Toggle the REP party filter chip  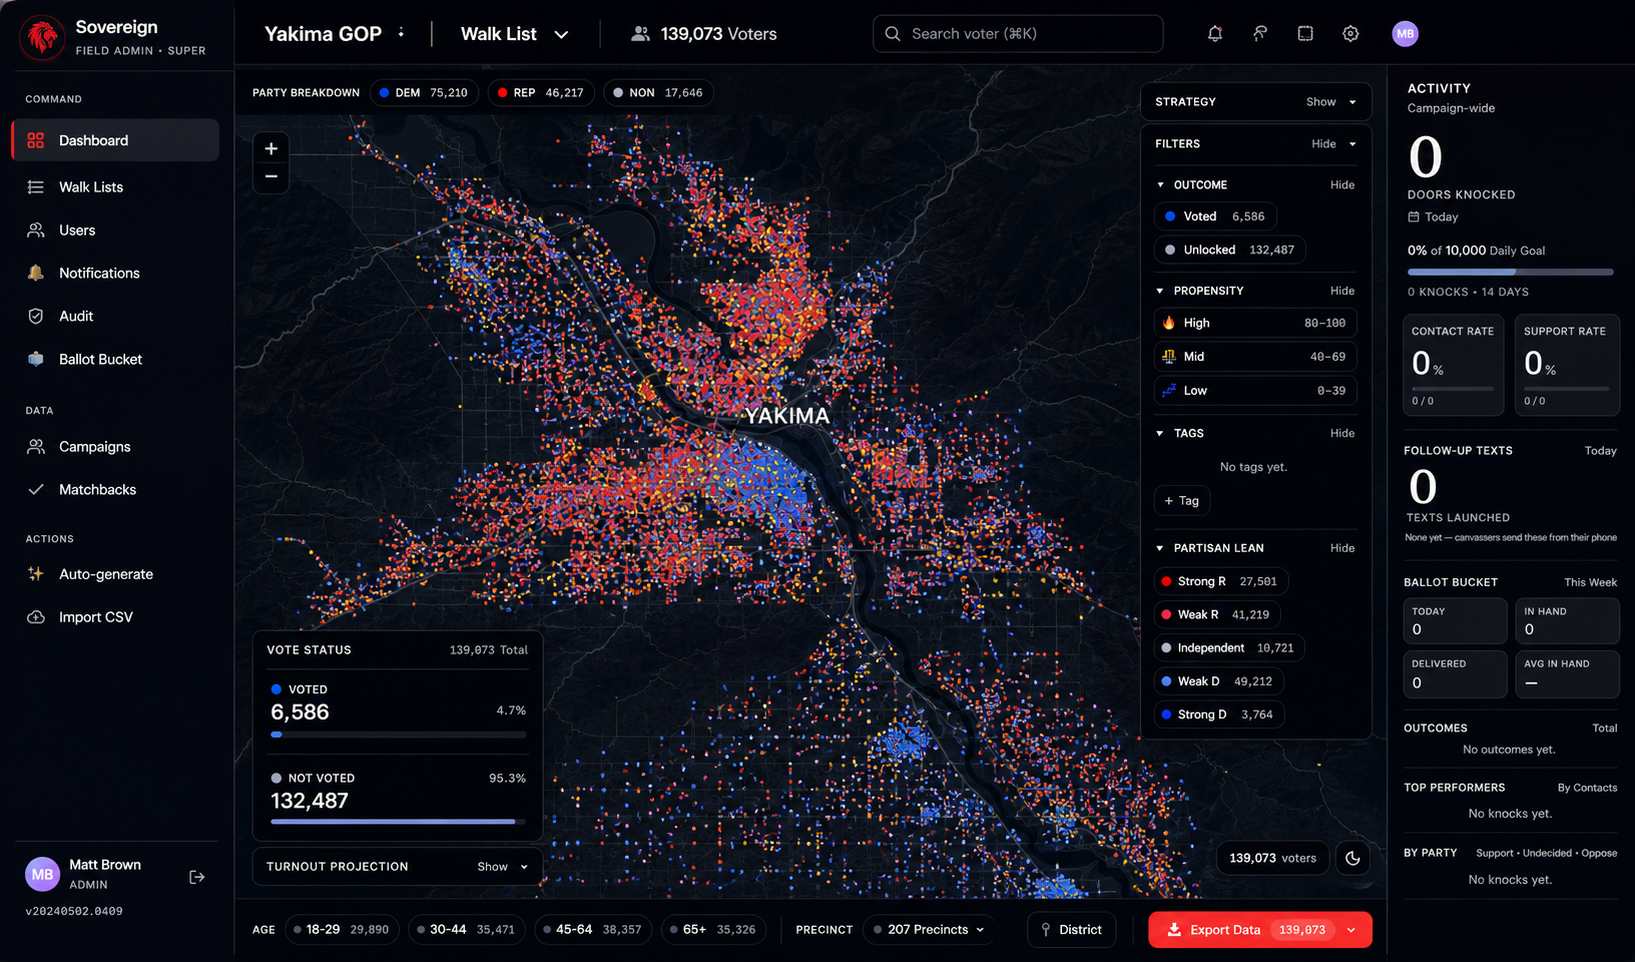[x=541, y=93]
